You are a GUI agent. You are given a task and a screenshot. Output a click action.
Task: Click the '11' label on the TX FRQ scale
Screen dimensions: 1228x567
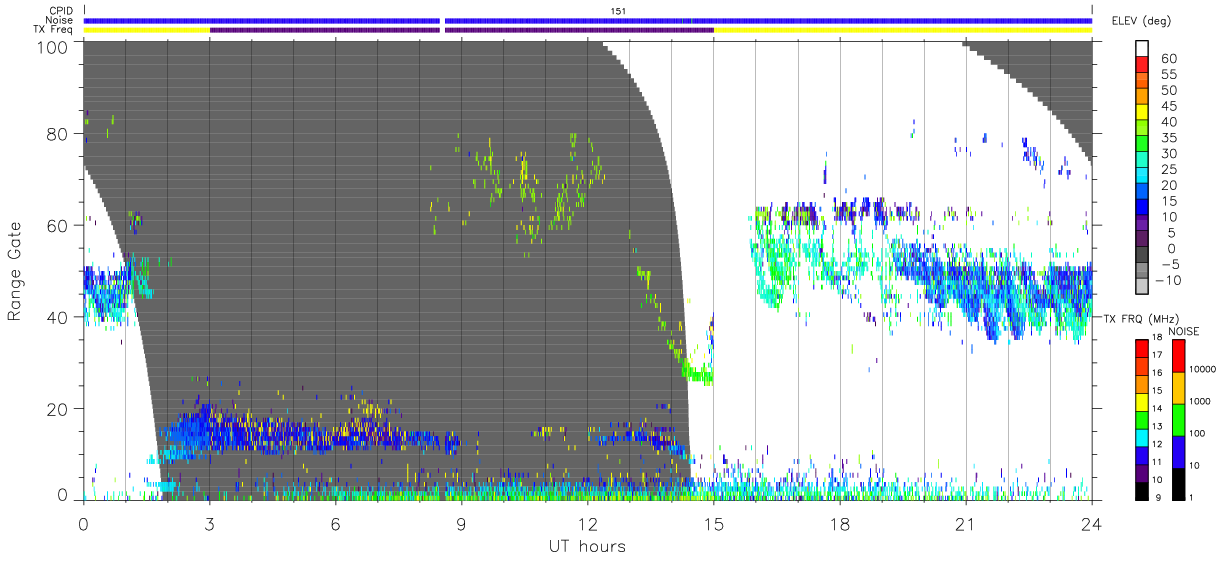pos(1157,462)
